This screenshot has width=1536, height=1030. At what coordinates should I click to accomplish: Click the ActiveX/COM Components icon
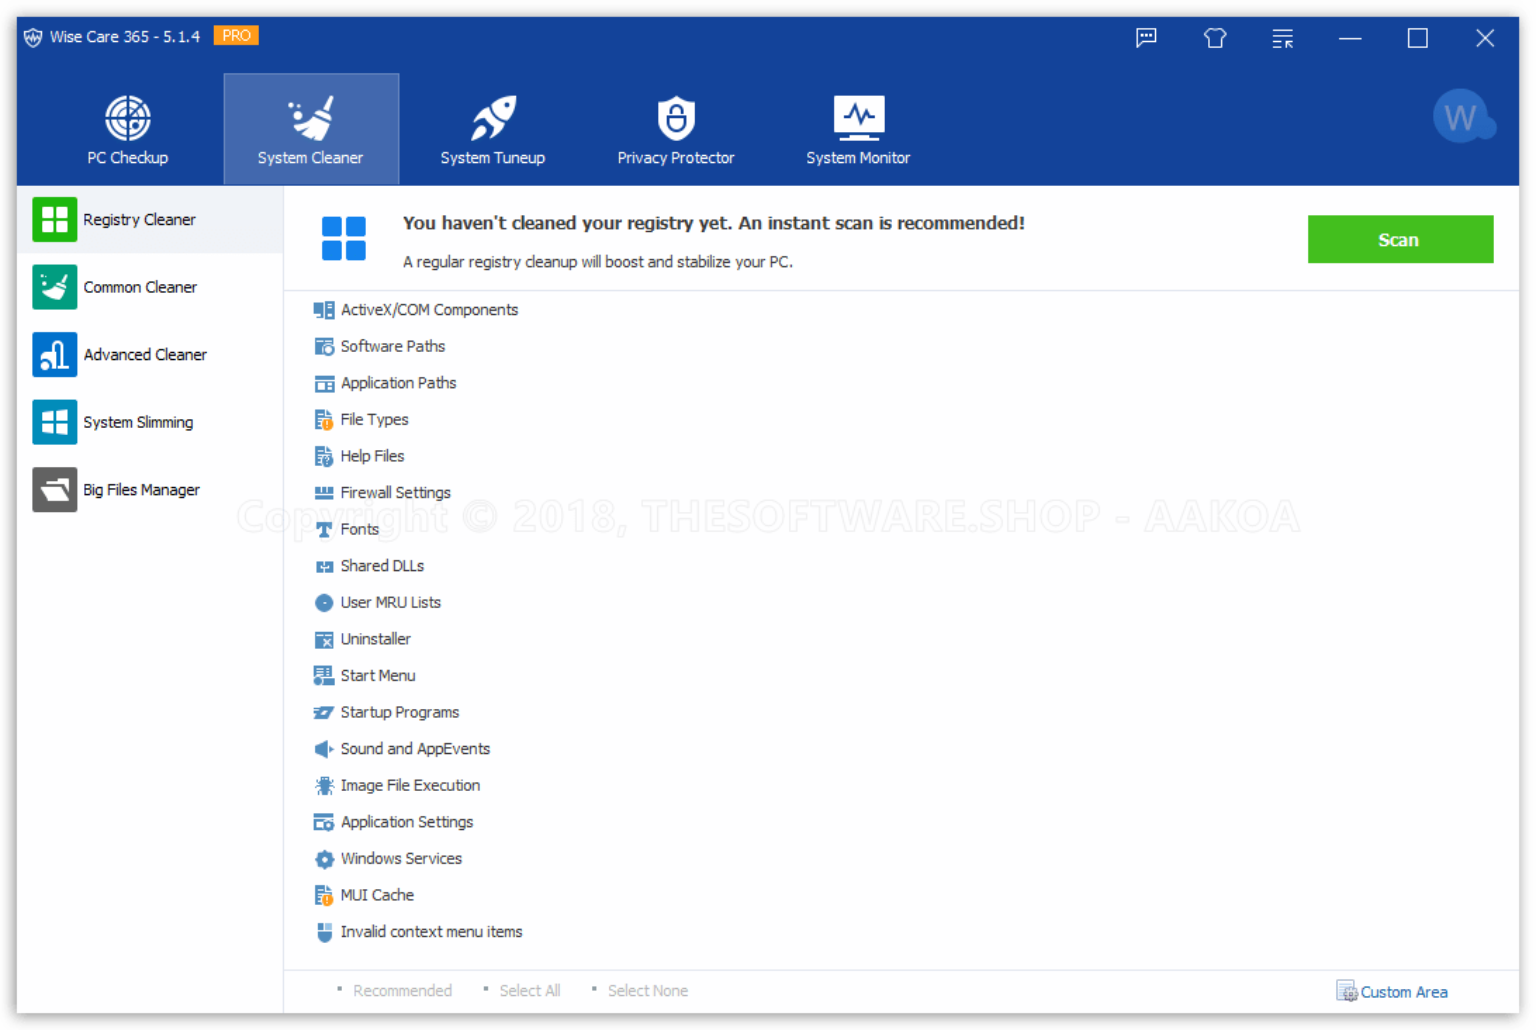[x=324, y=310]
